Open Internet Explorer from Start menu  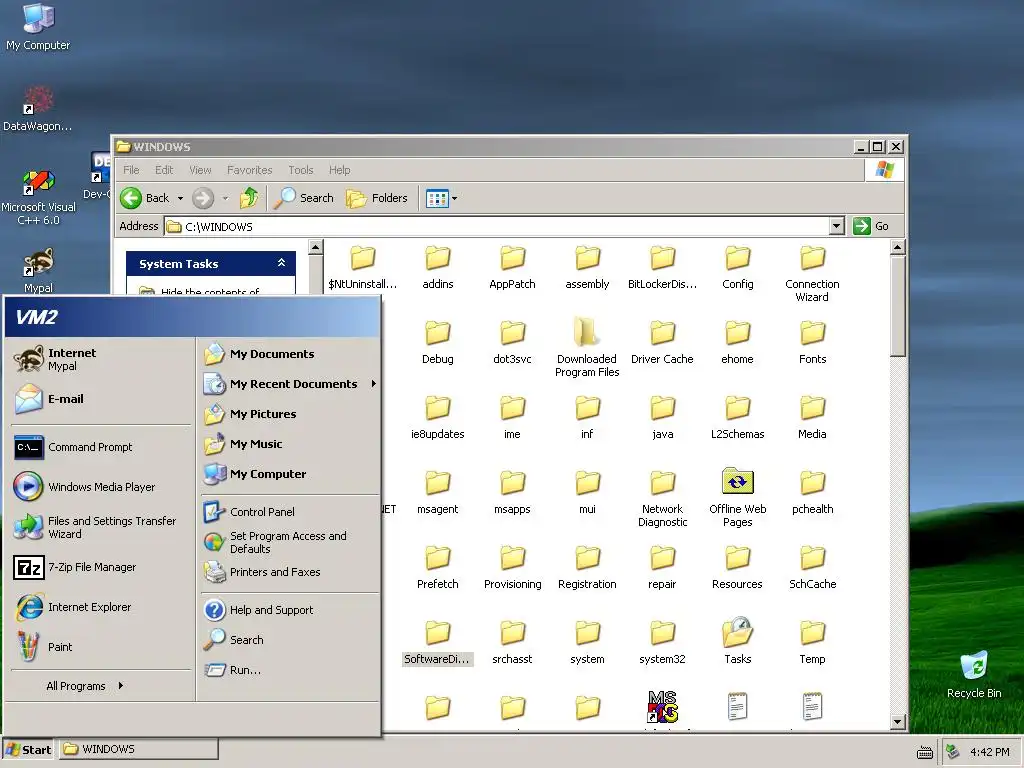[101, 607]
